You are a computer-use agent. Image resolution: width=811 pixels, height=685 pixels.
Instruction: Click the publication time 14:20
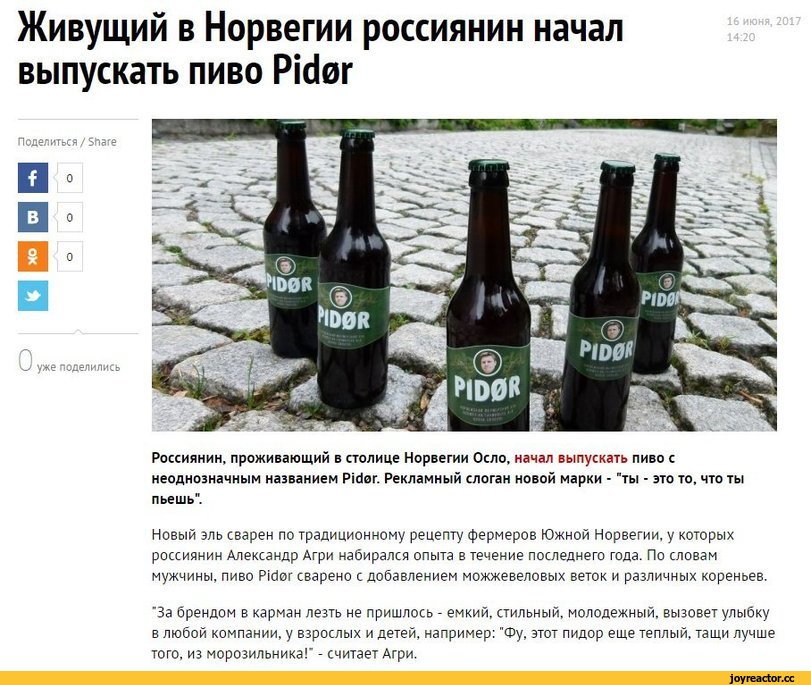pos(741,37)
